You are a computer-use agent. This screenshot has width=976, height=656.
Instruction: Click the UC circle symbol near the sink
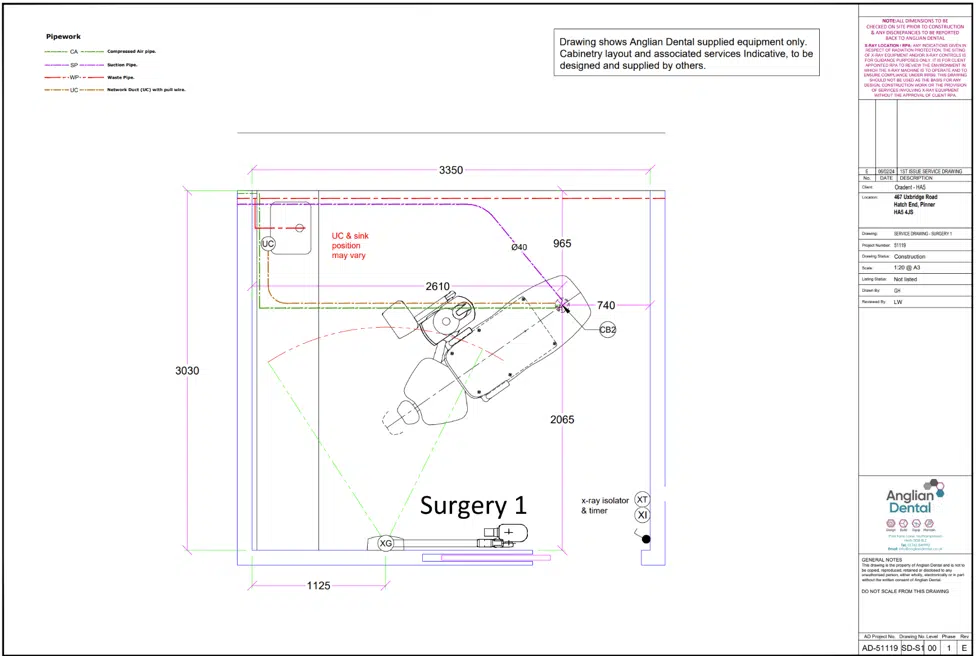point(268,244)
